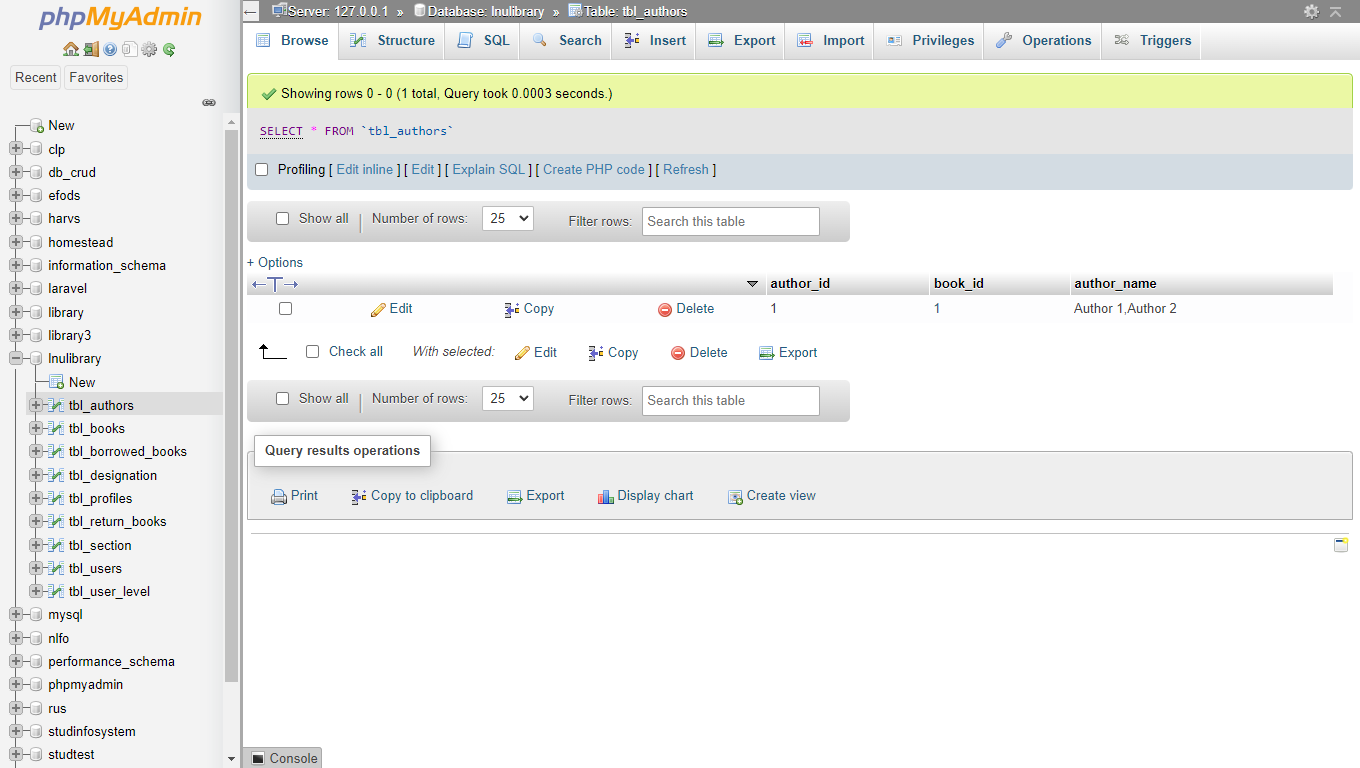The image size is (1360, 768).
Task: Open the Search tab
Action: [566, 41]
